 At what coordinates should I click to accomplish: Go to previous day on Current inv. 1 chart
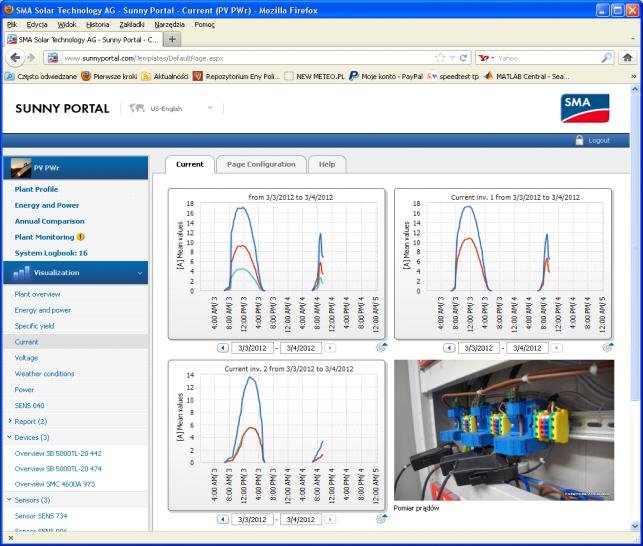pyautogui.click(x=449, y=348)
